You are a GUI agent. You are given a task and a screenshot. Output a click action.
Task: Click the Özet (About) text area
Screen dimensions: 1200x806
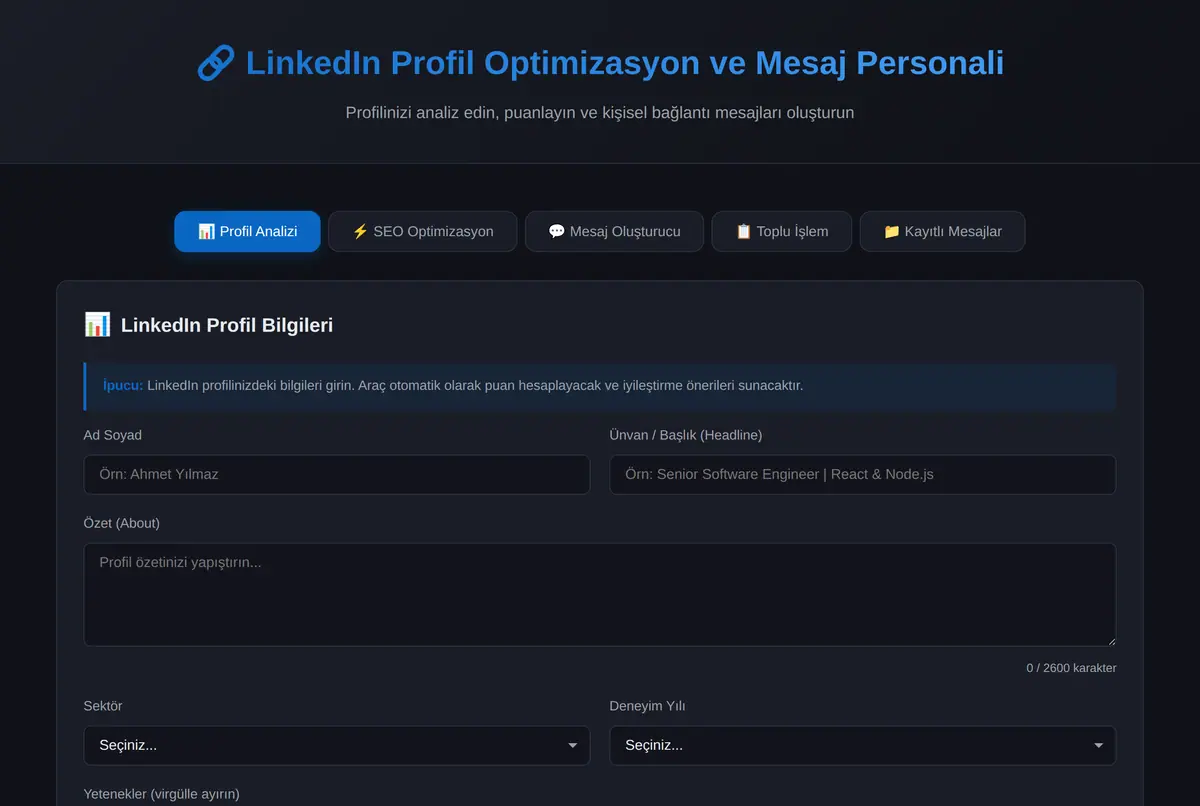pos(600,594)
